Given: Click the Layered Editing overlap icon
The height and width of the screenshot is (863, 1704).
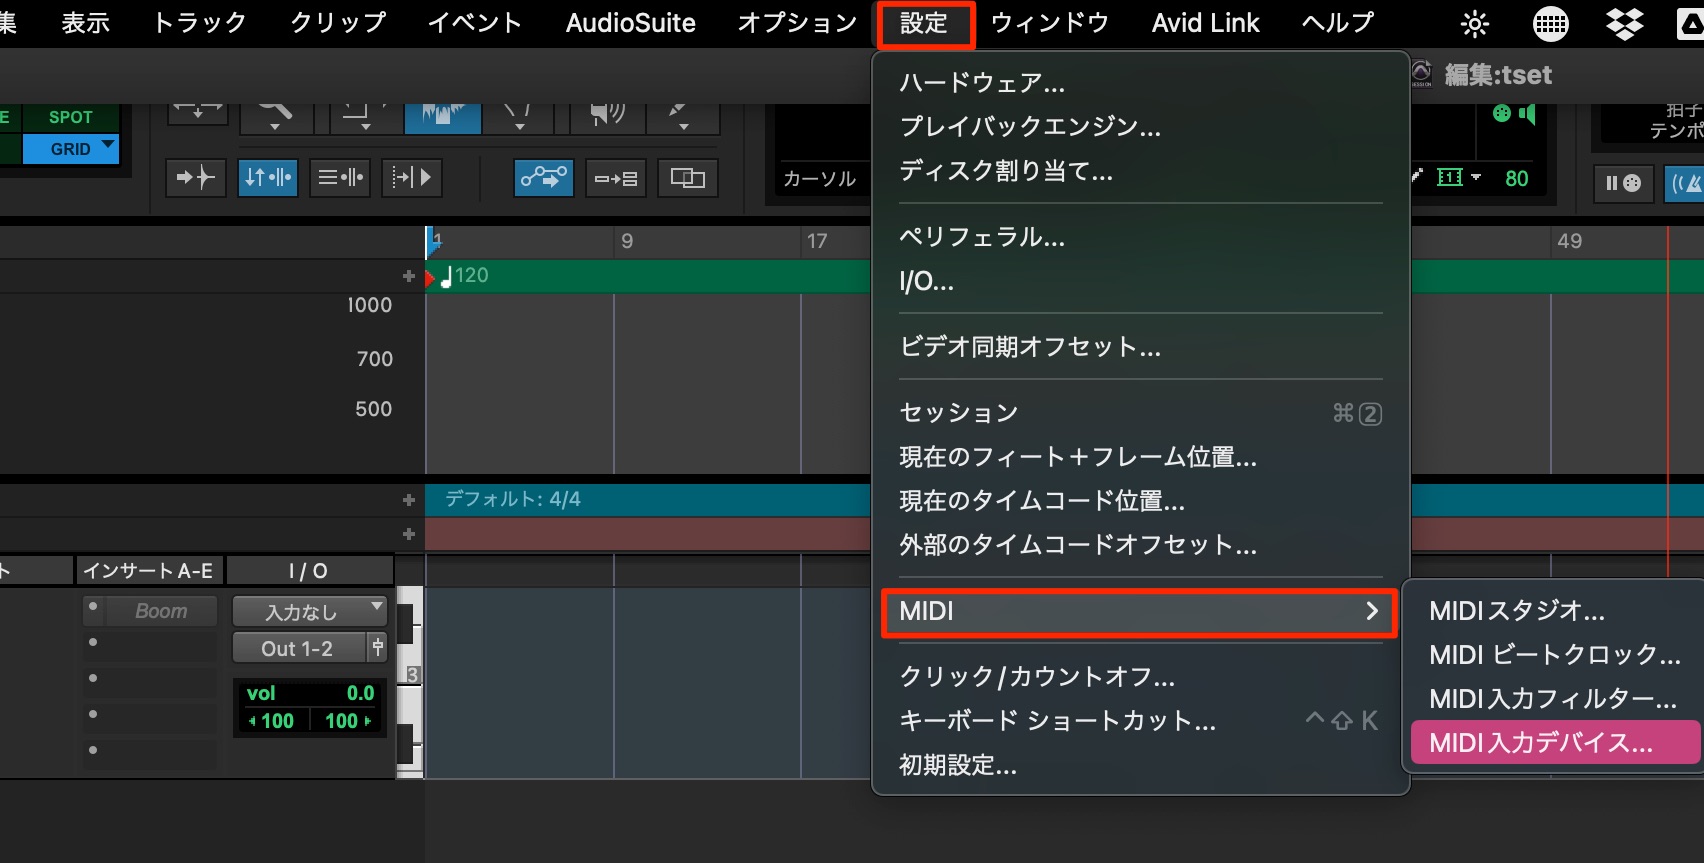Looking at the screenshot, I should 688,178.
